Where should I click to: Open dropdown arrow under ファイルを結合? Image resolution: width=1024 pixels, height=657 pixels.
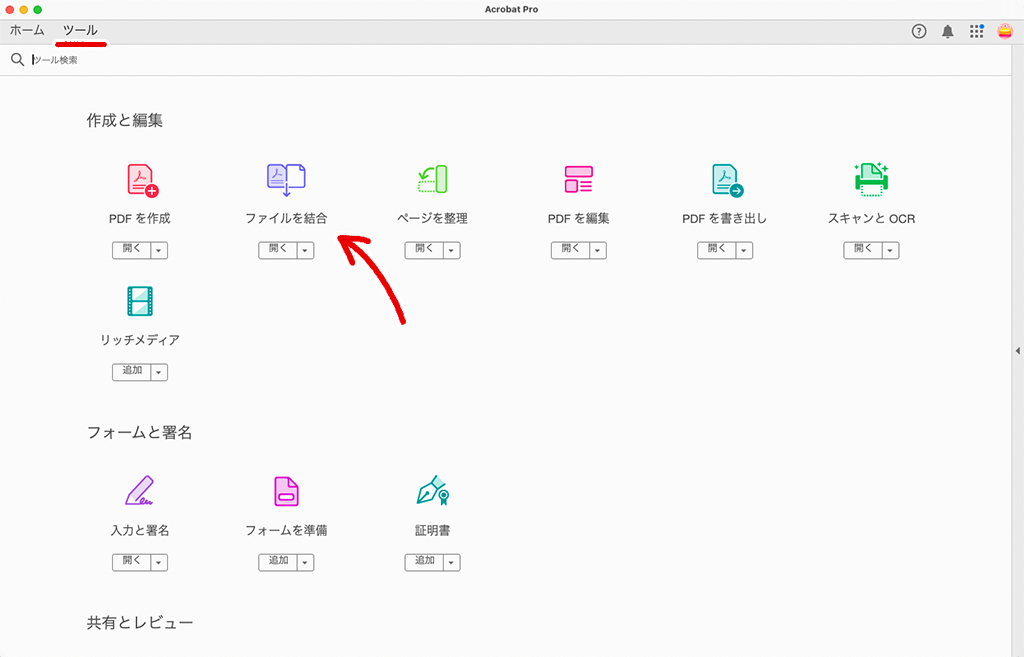tap(305, 250)
